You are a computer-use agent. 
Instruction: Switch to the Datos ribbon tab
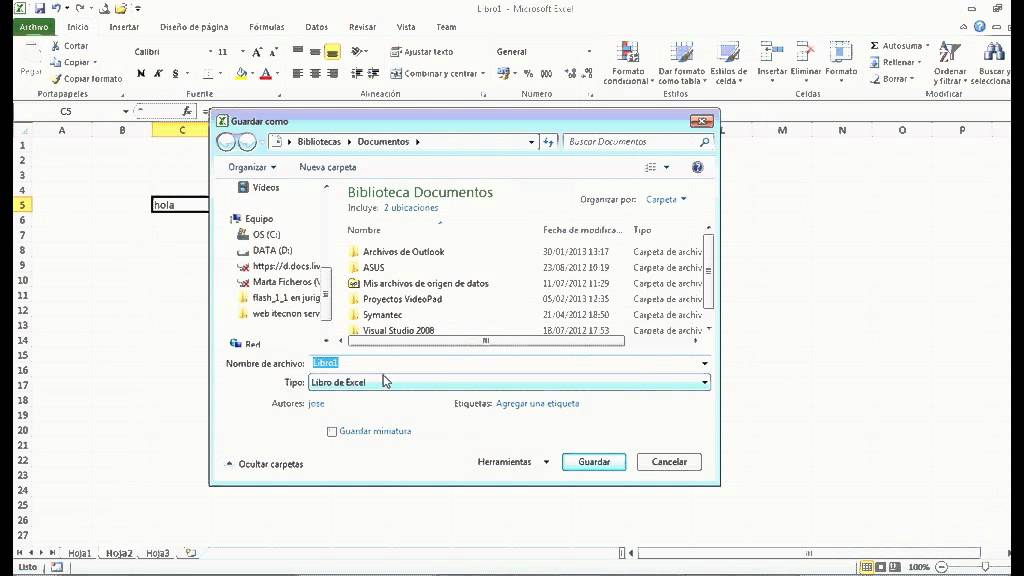pyautogui.click(x=316, y=27)
